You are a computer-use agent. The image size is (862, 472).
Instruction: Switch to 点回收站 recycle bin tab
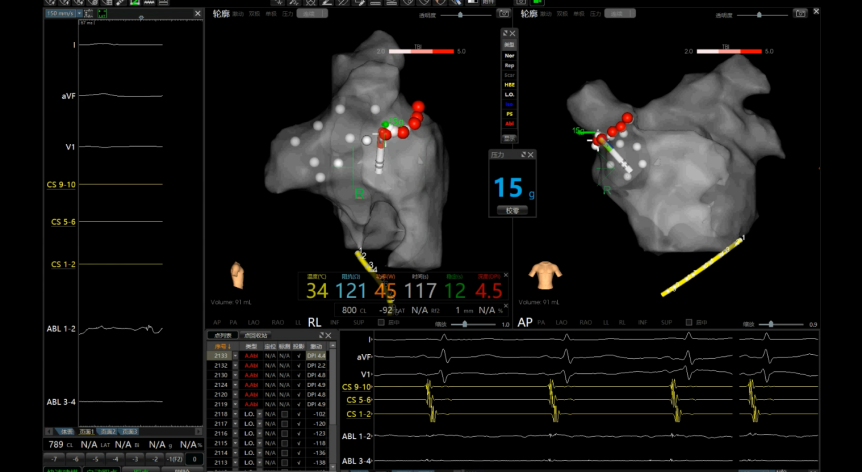click(257, 335)
